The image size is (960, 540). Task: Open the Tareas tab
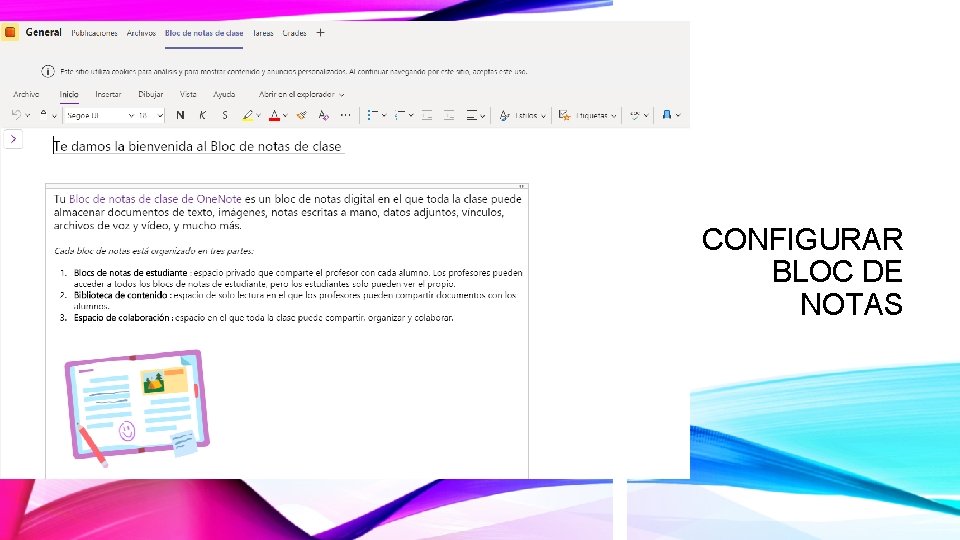263,33
